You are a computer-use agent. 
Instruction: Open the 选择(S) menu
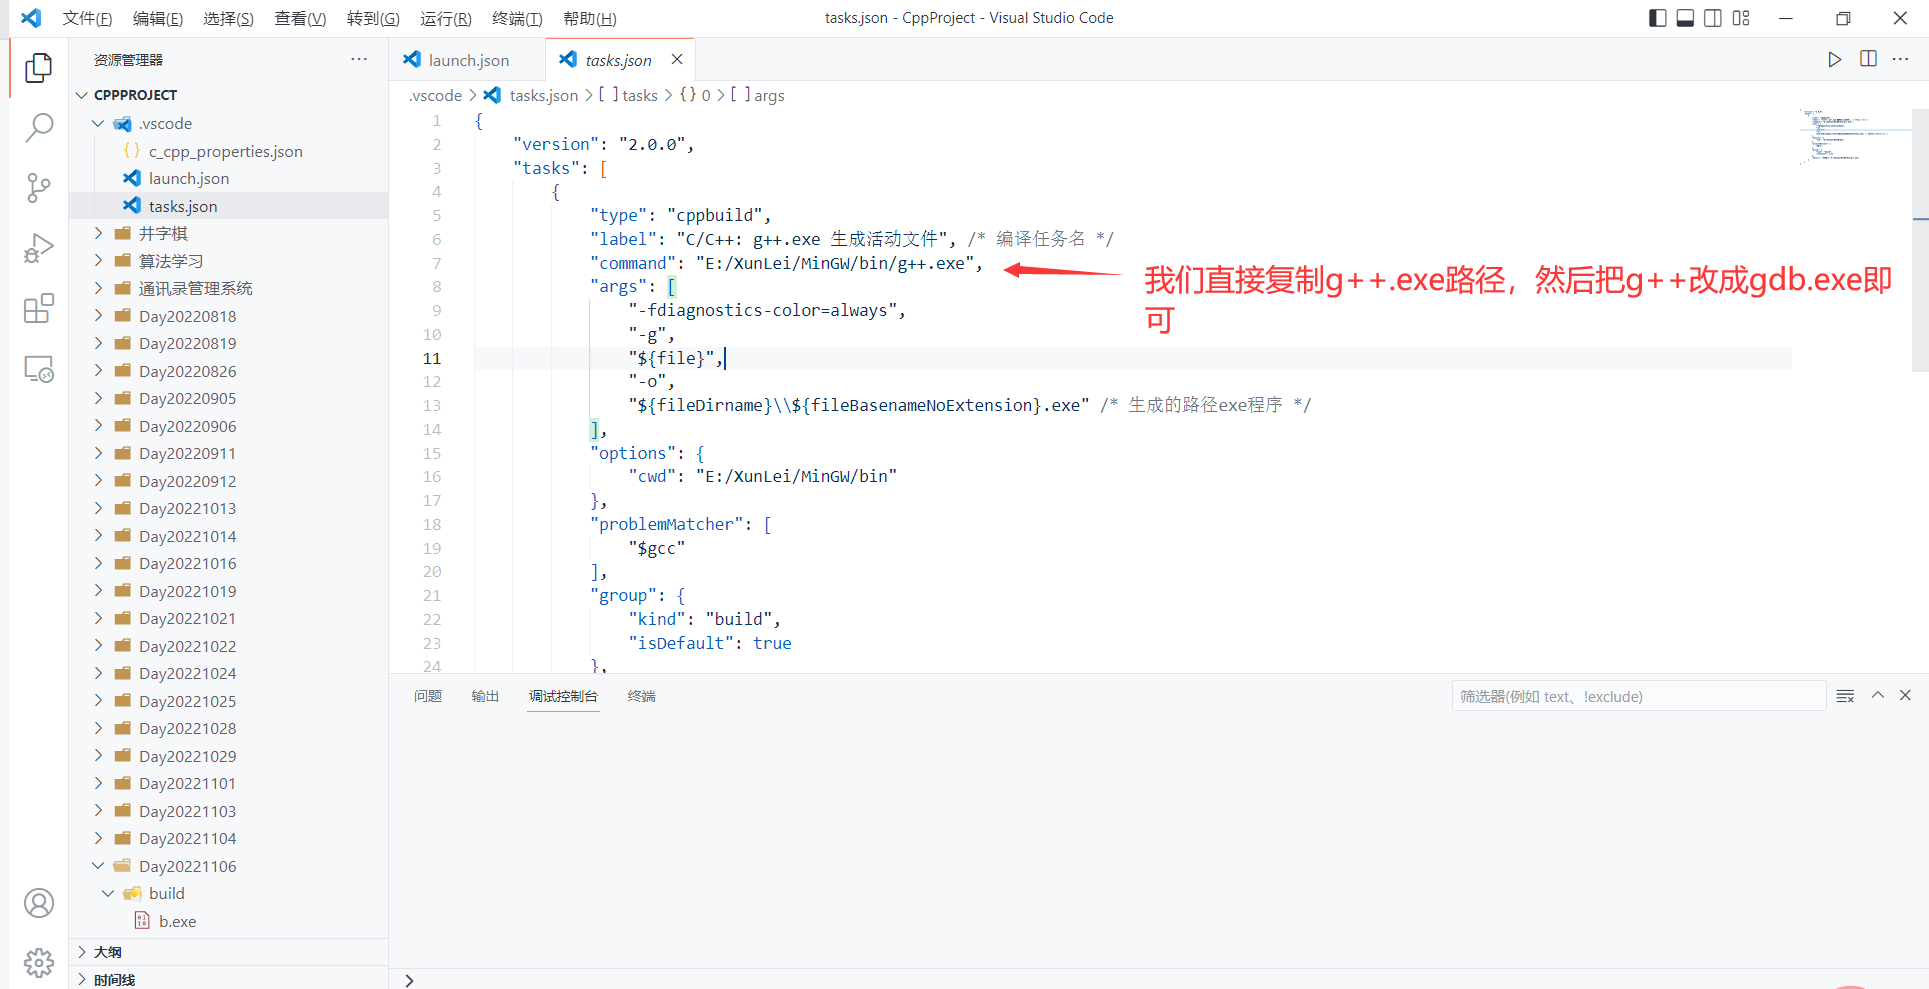(228, 19)
